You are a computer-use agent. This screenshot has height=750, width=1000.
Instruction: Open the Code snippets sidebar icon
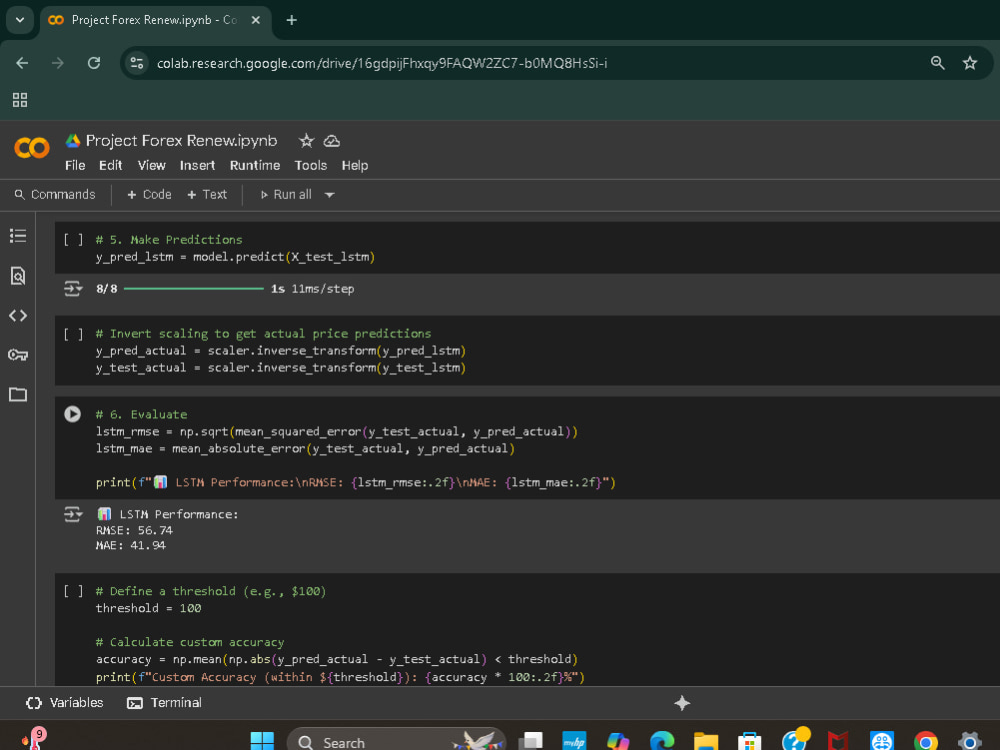click(x=18, y=315)
